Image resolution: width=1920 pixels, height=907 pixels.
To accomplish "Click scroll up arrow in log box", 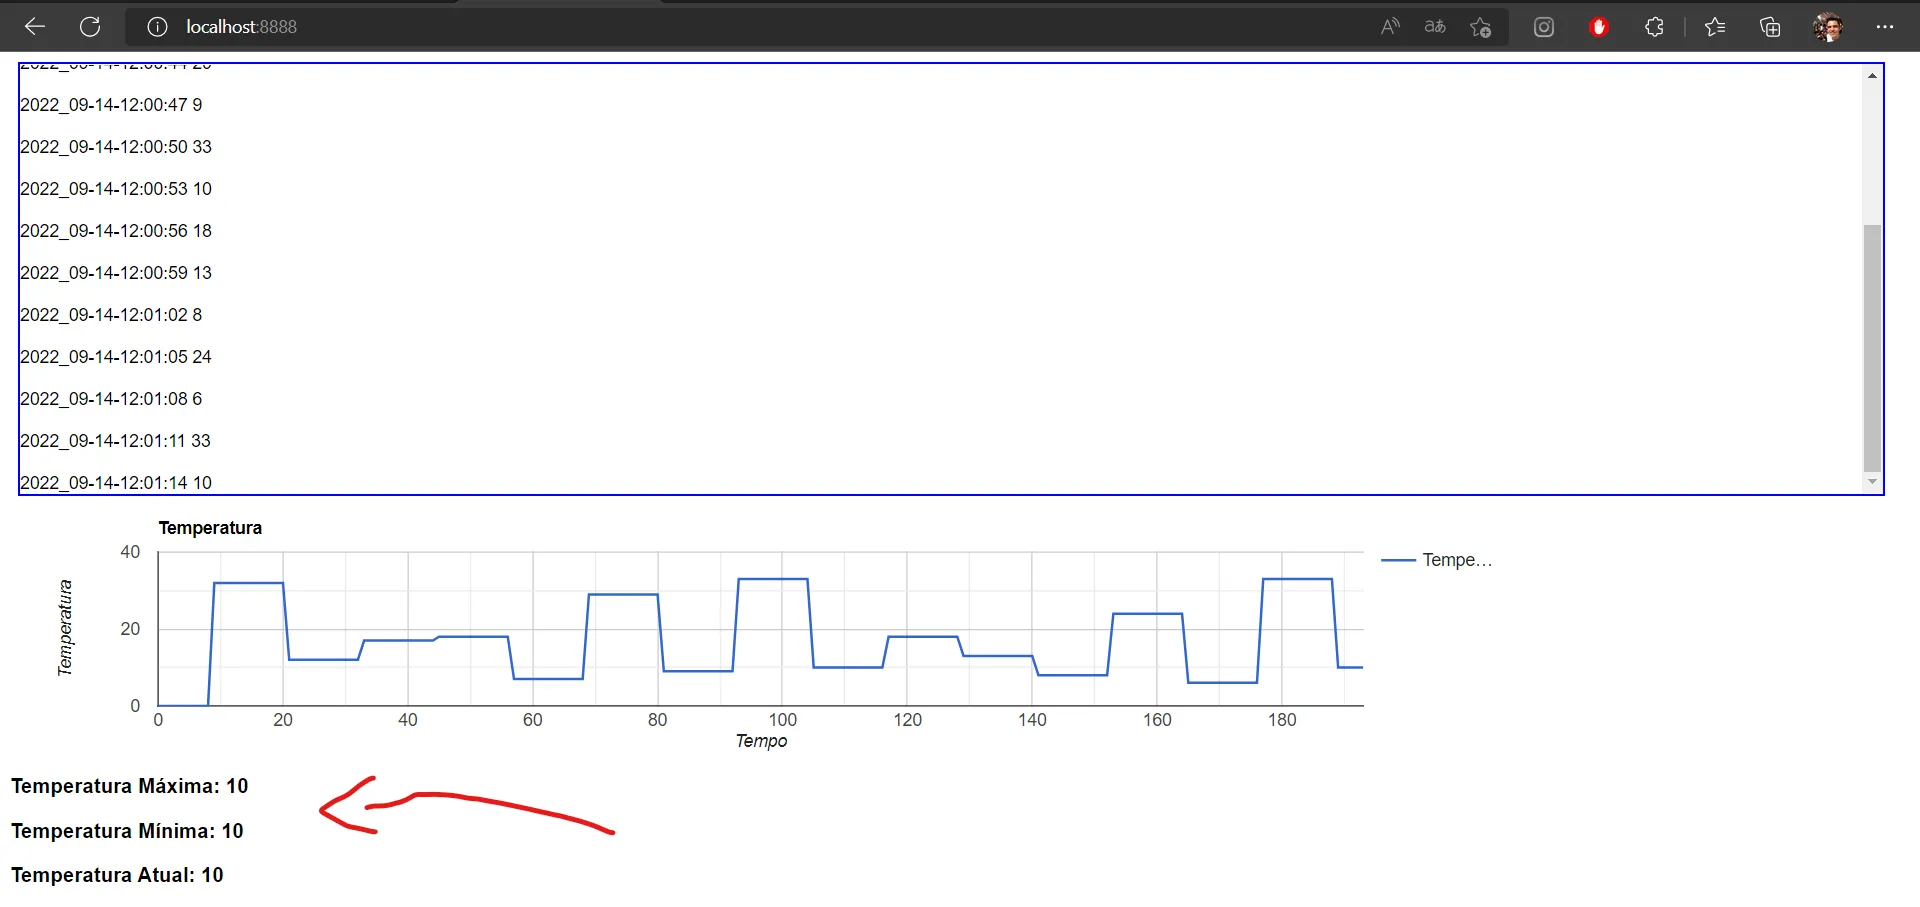I will coord(1872,76).
